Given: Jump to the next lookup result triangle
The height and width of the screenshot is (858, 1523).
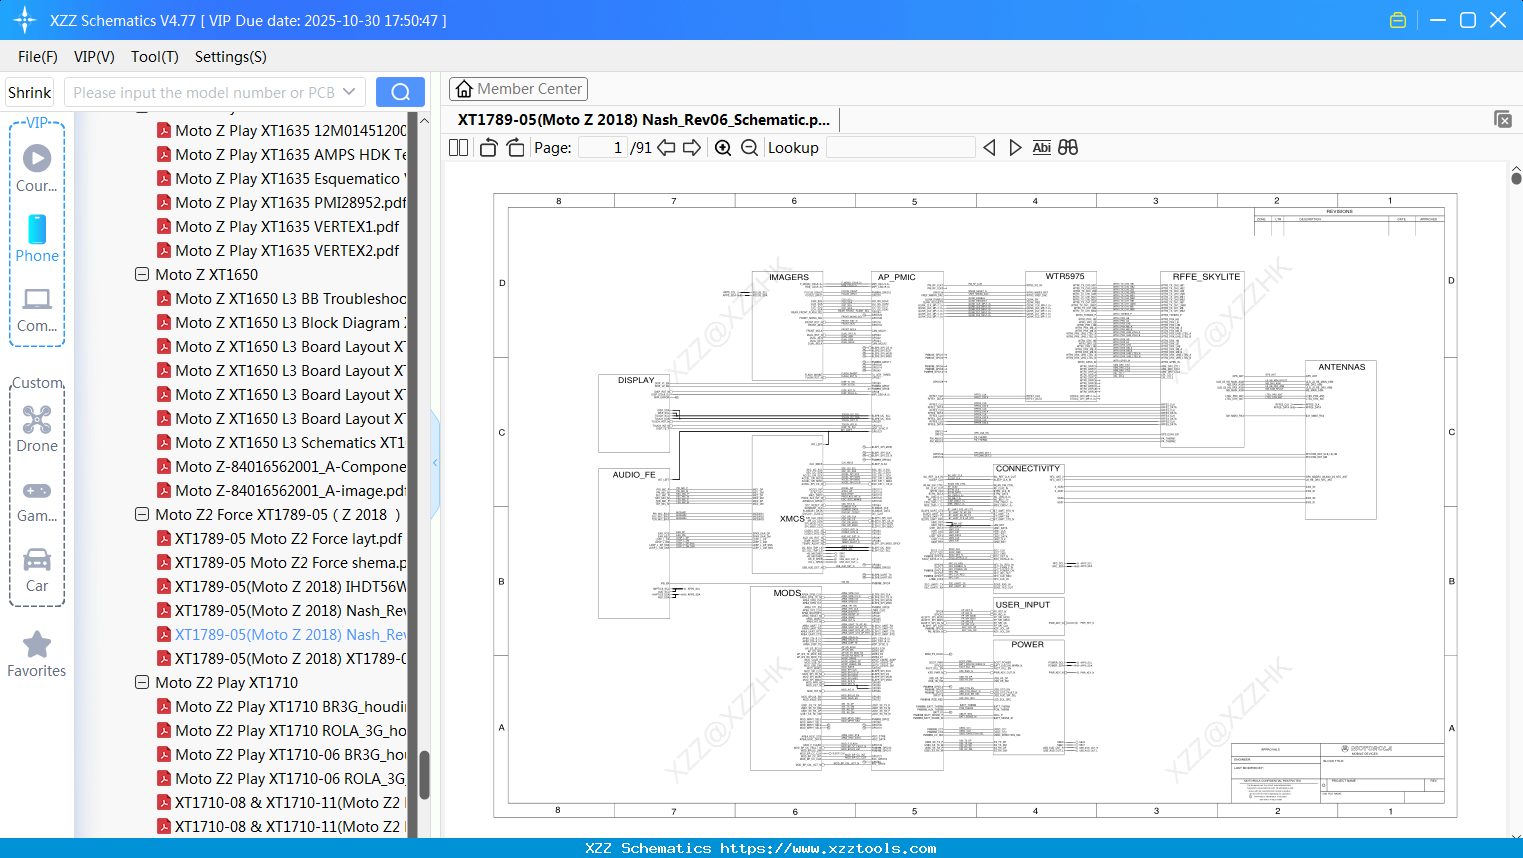Looking at the screenshot, I should coord(1015,147).
